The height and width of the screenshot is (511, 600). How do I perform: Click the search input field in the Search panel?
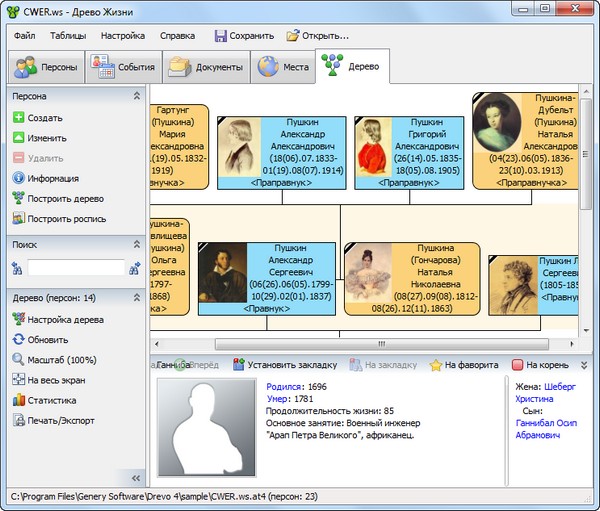(x=76, y=268)
